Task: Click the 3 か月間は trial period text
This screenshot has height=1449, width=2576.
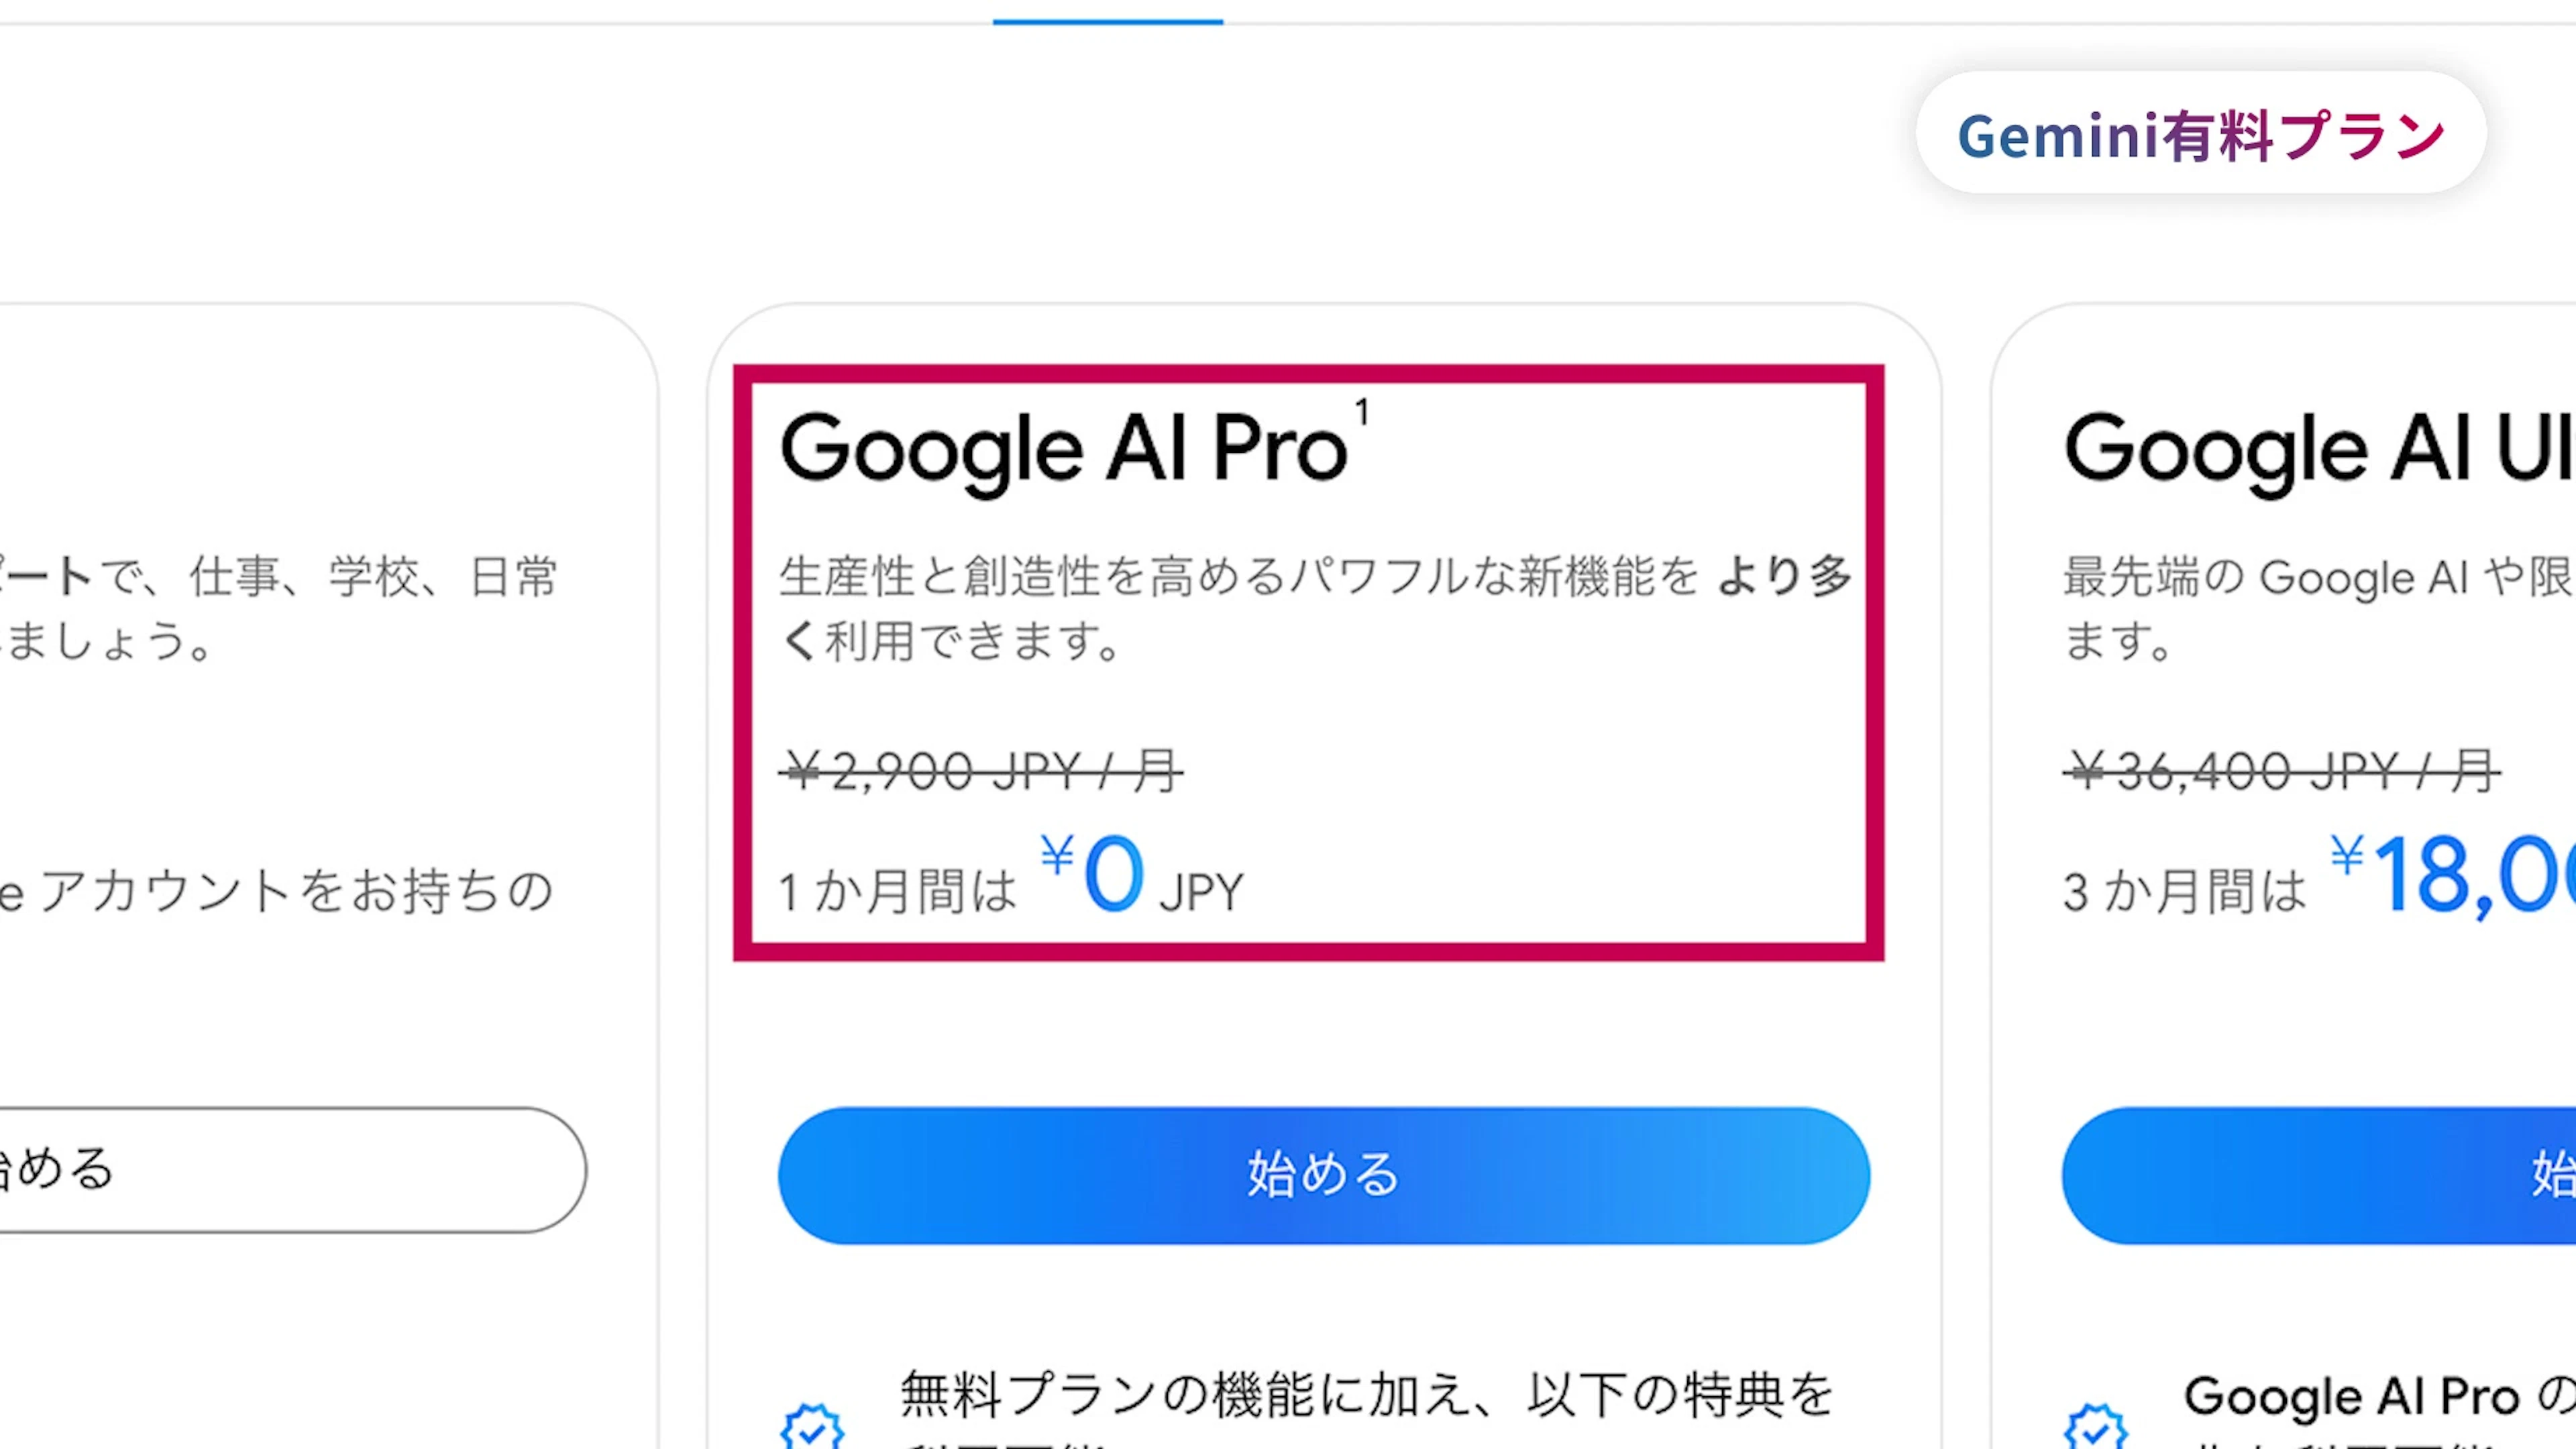Action: (x=2184, y=890)
